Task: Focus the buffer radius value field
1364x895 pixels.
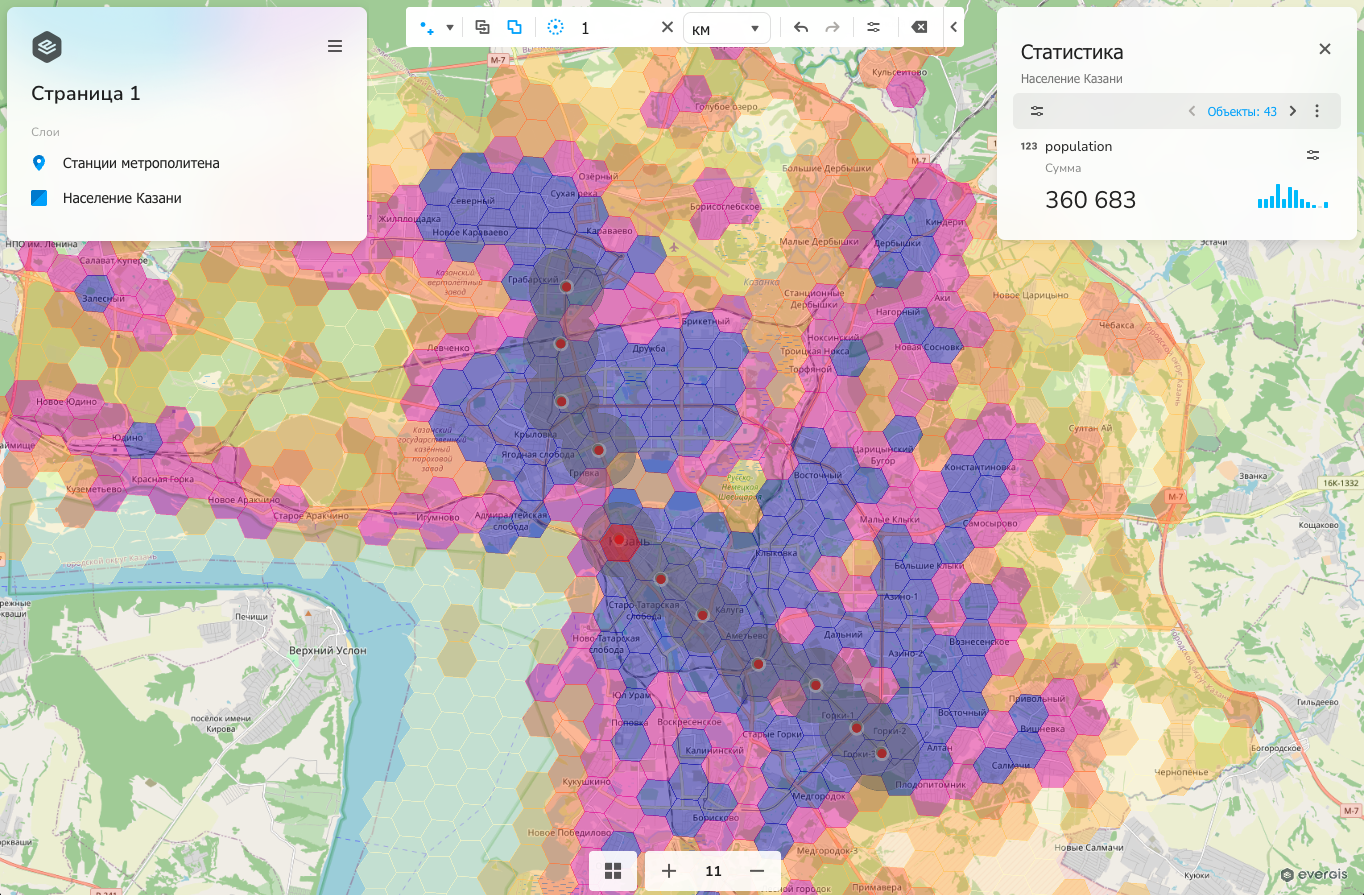Action: [x=615, y=28]
